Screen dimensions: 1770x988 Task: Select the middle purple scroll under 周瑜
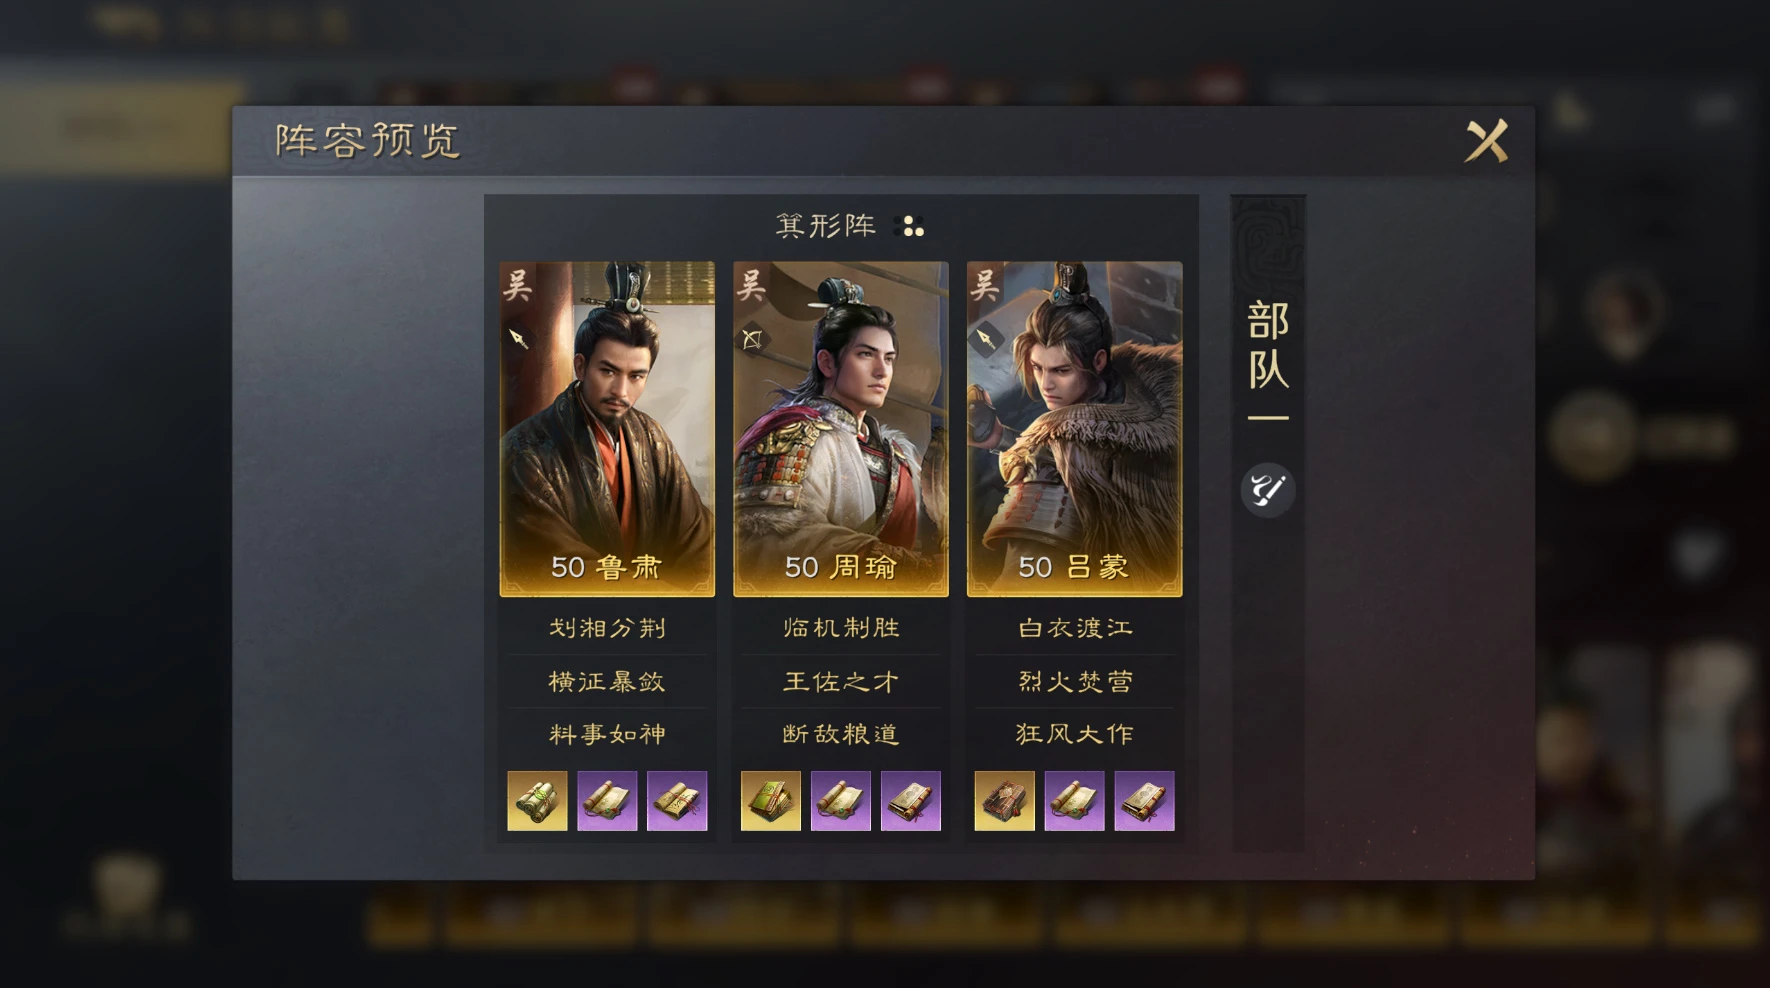841,801
